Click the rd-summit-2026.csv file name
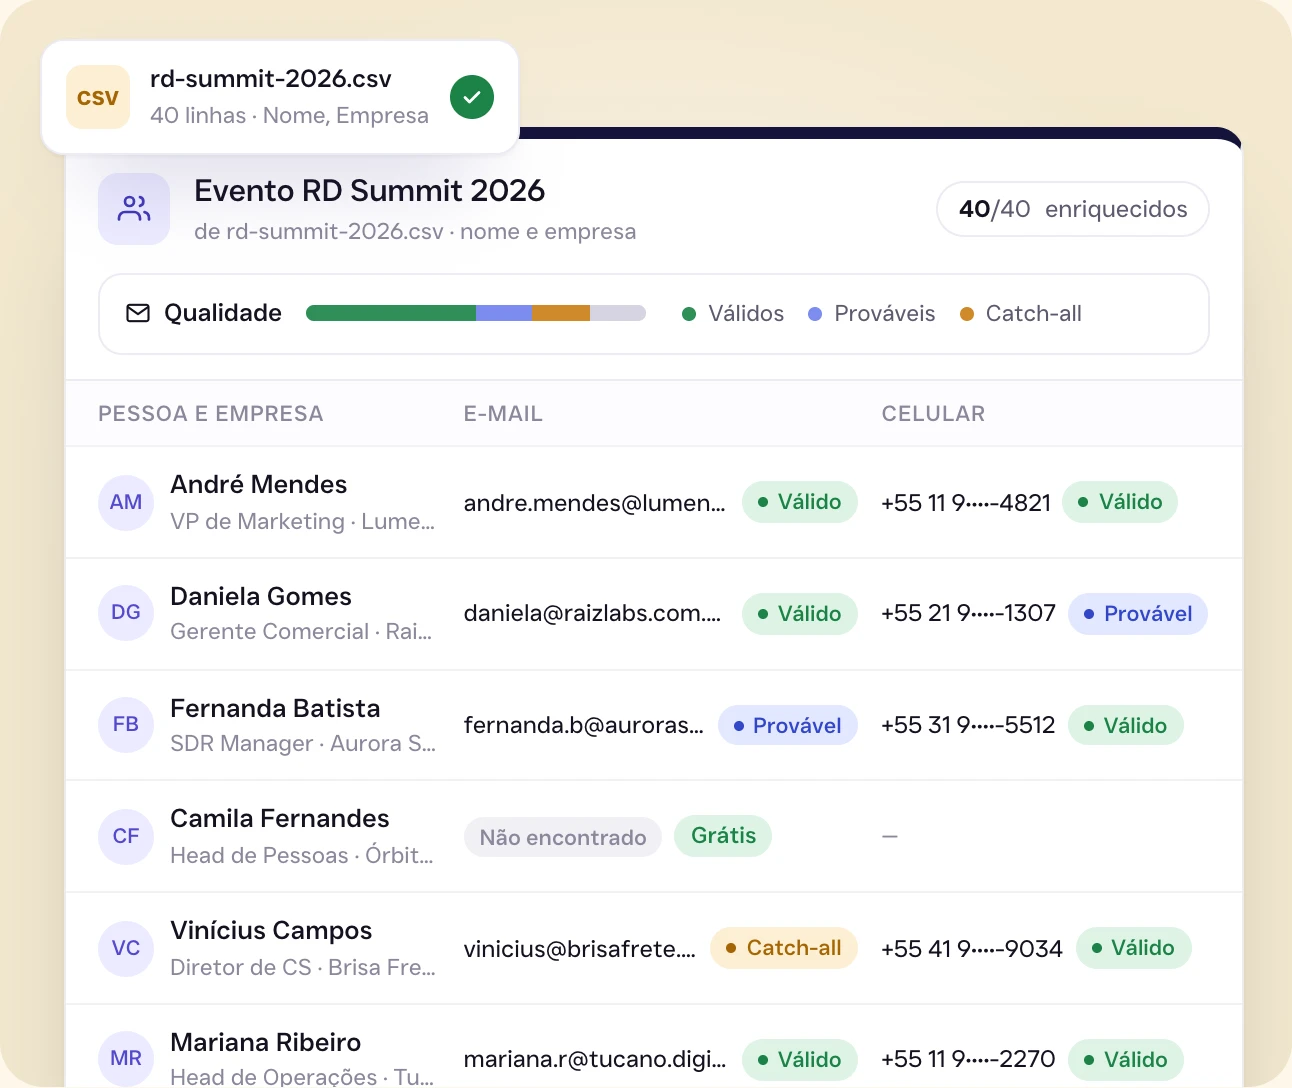1292x1088 pixels. point(271,79)
